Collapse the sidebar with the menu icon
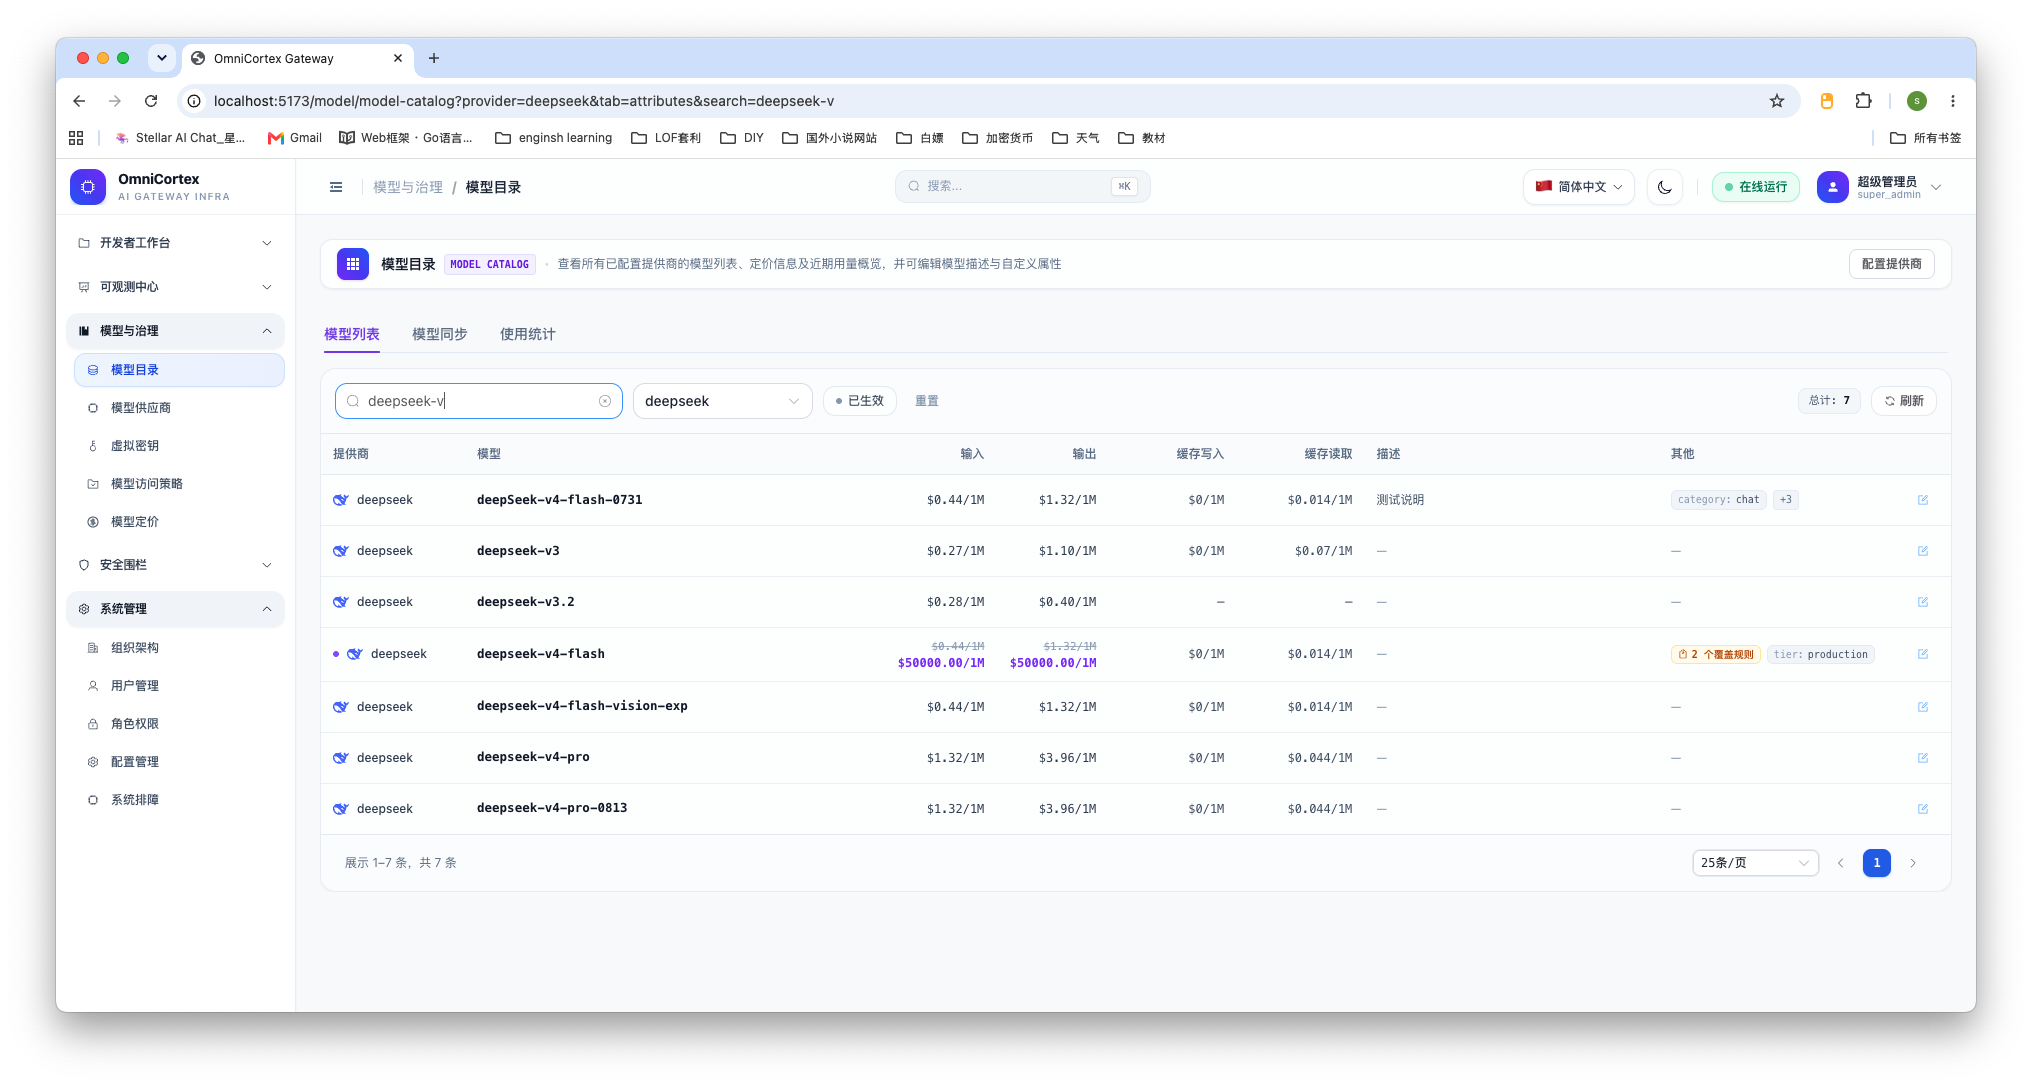Image resolution: width=2032 pixels, height=1086 pixels. (x=336, y=187)
